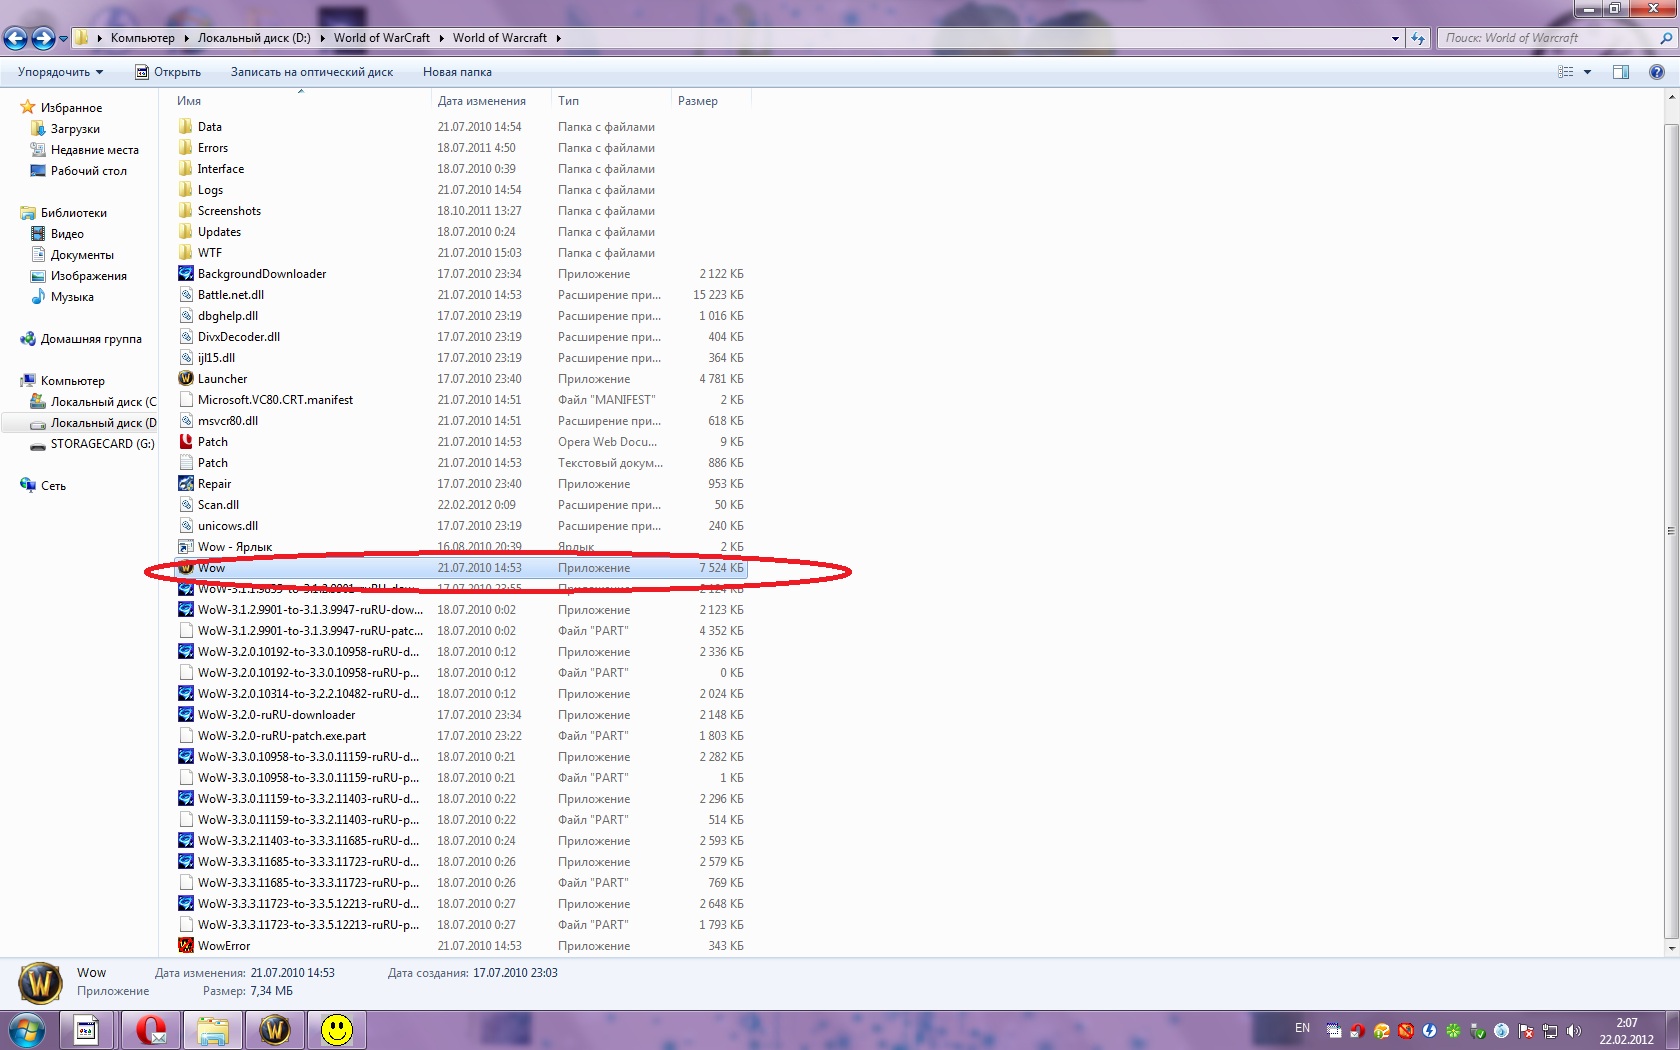Screen dimensions: 1680x1050
Task: Click the vertical scrollbar thumb of the file list
Action: (1671, 531)
